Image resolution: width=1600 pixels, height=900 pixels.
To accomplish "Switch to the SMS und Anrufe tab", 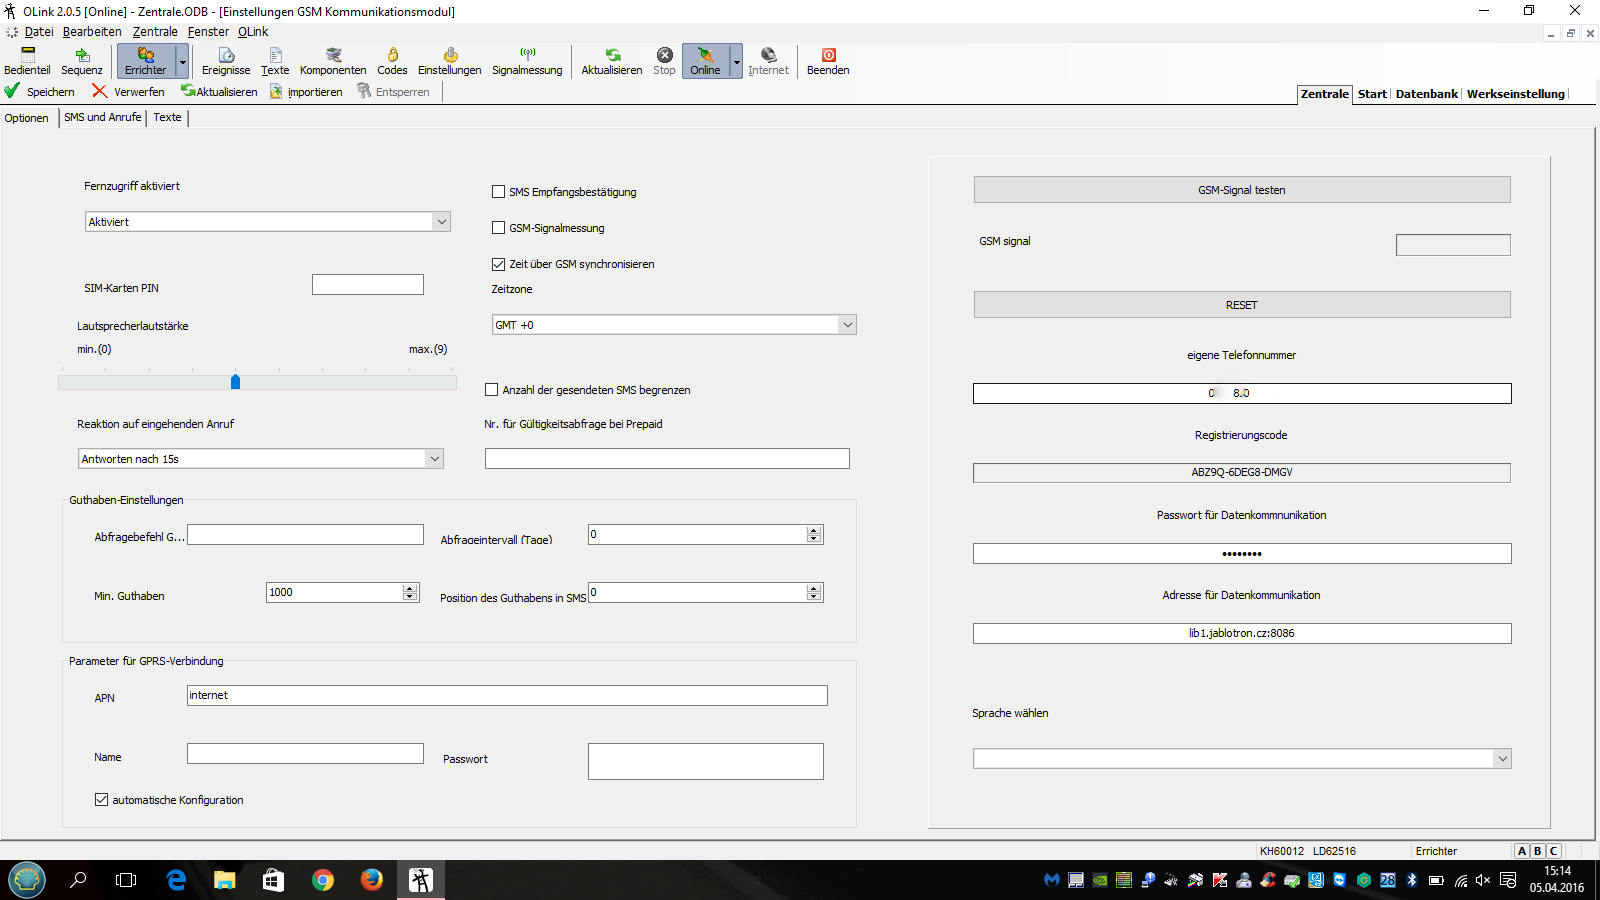I will coord(103,117).
